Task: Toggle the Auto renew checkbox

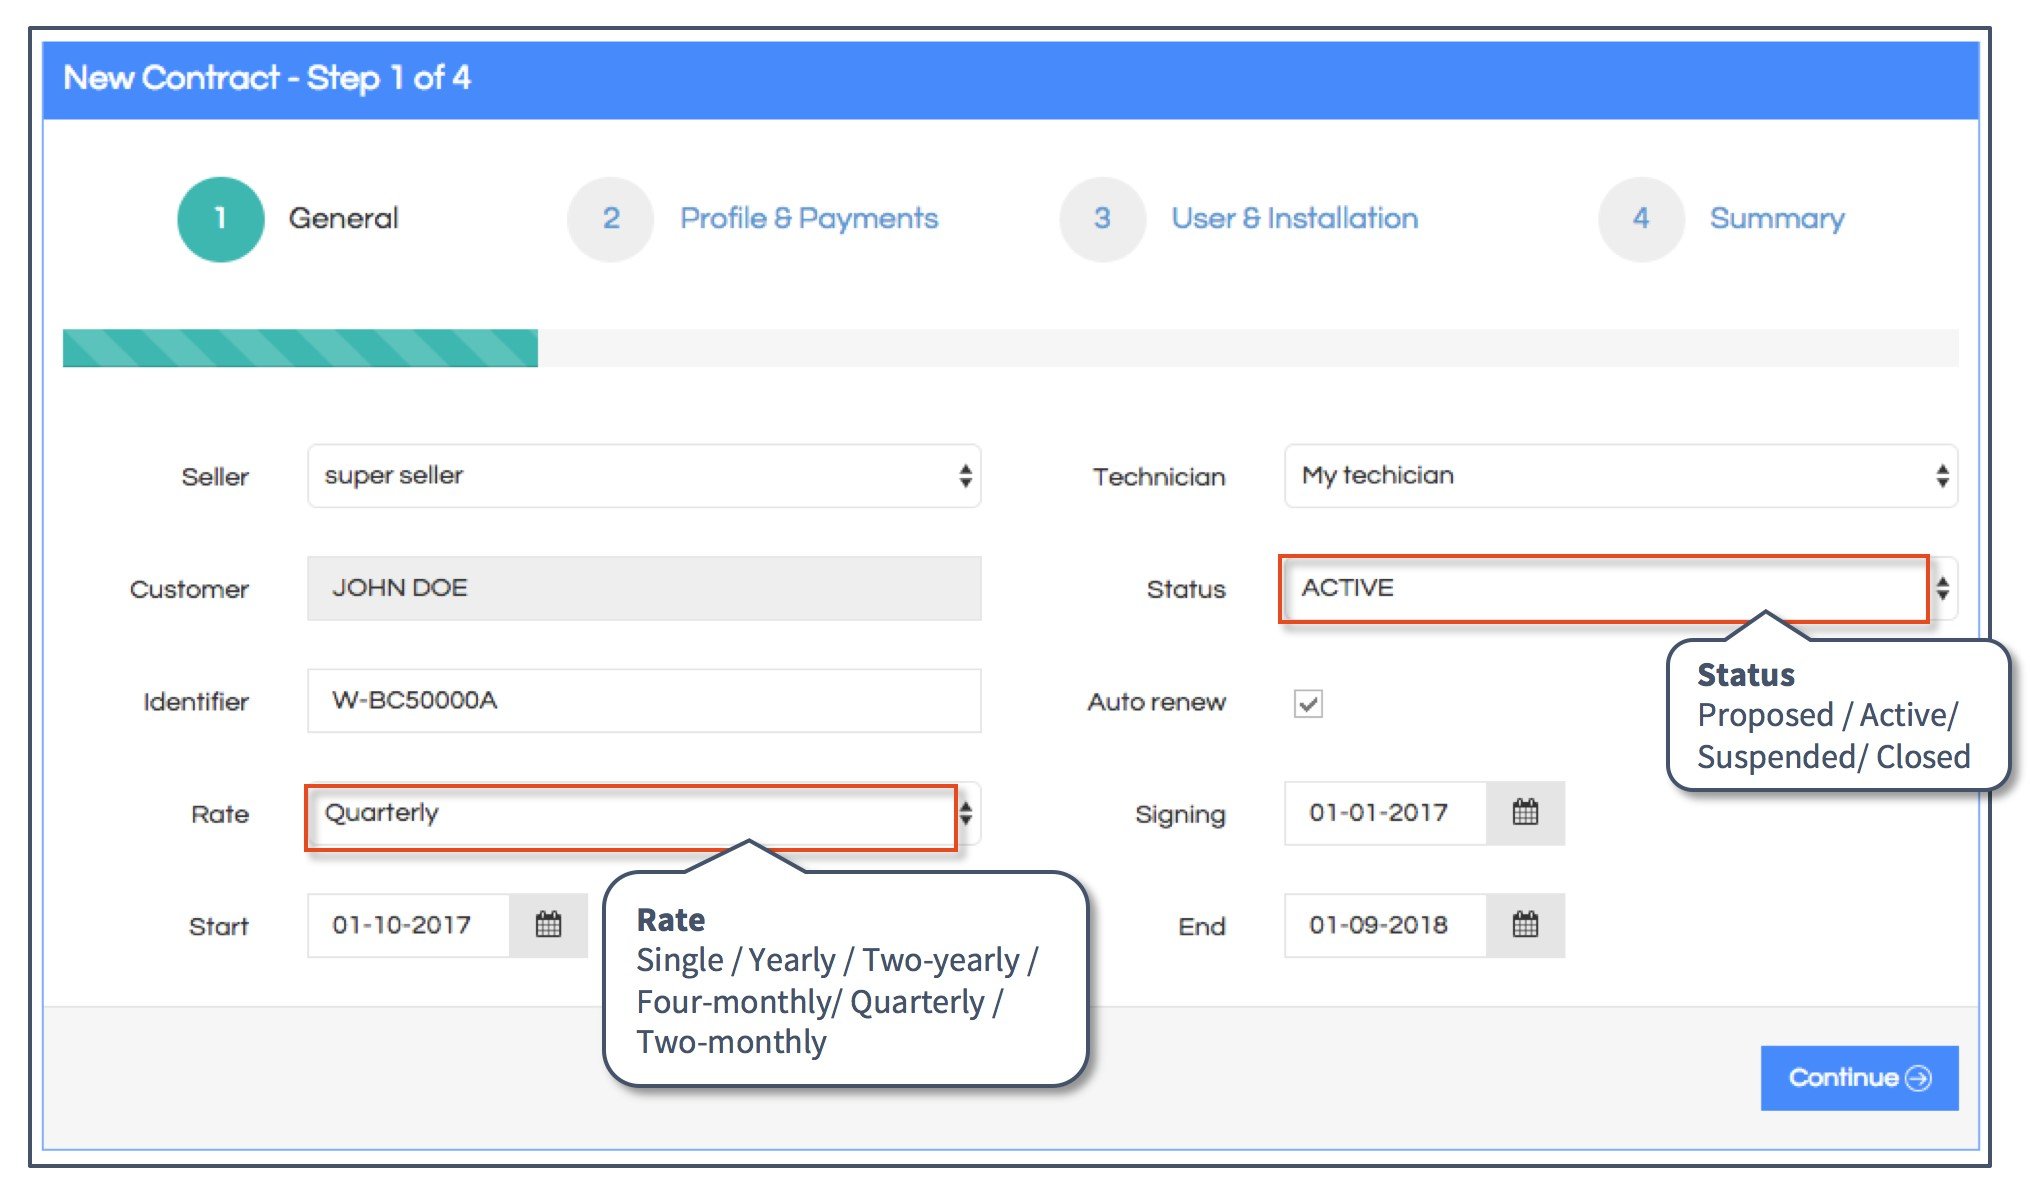Action: [x=1308, y=703]
